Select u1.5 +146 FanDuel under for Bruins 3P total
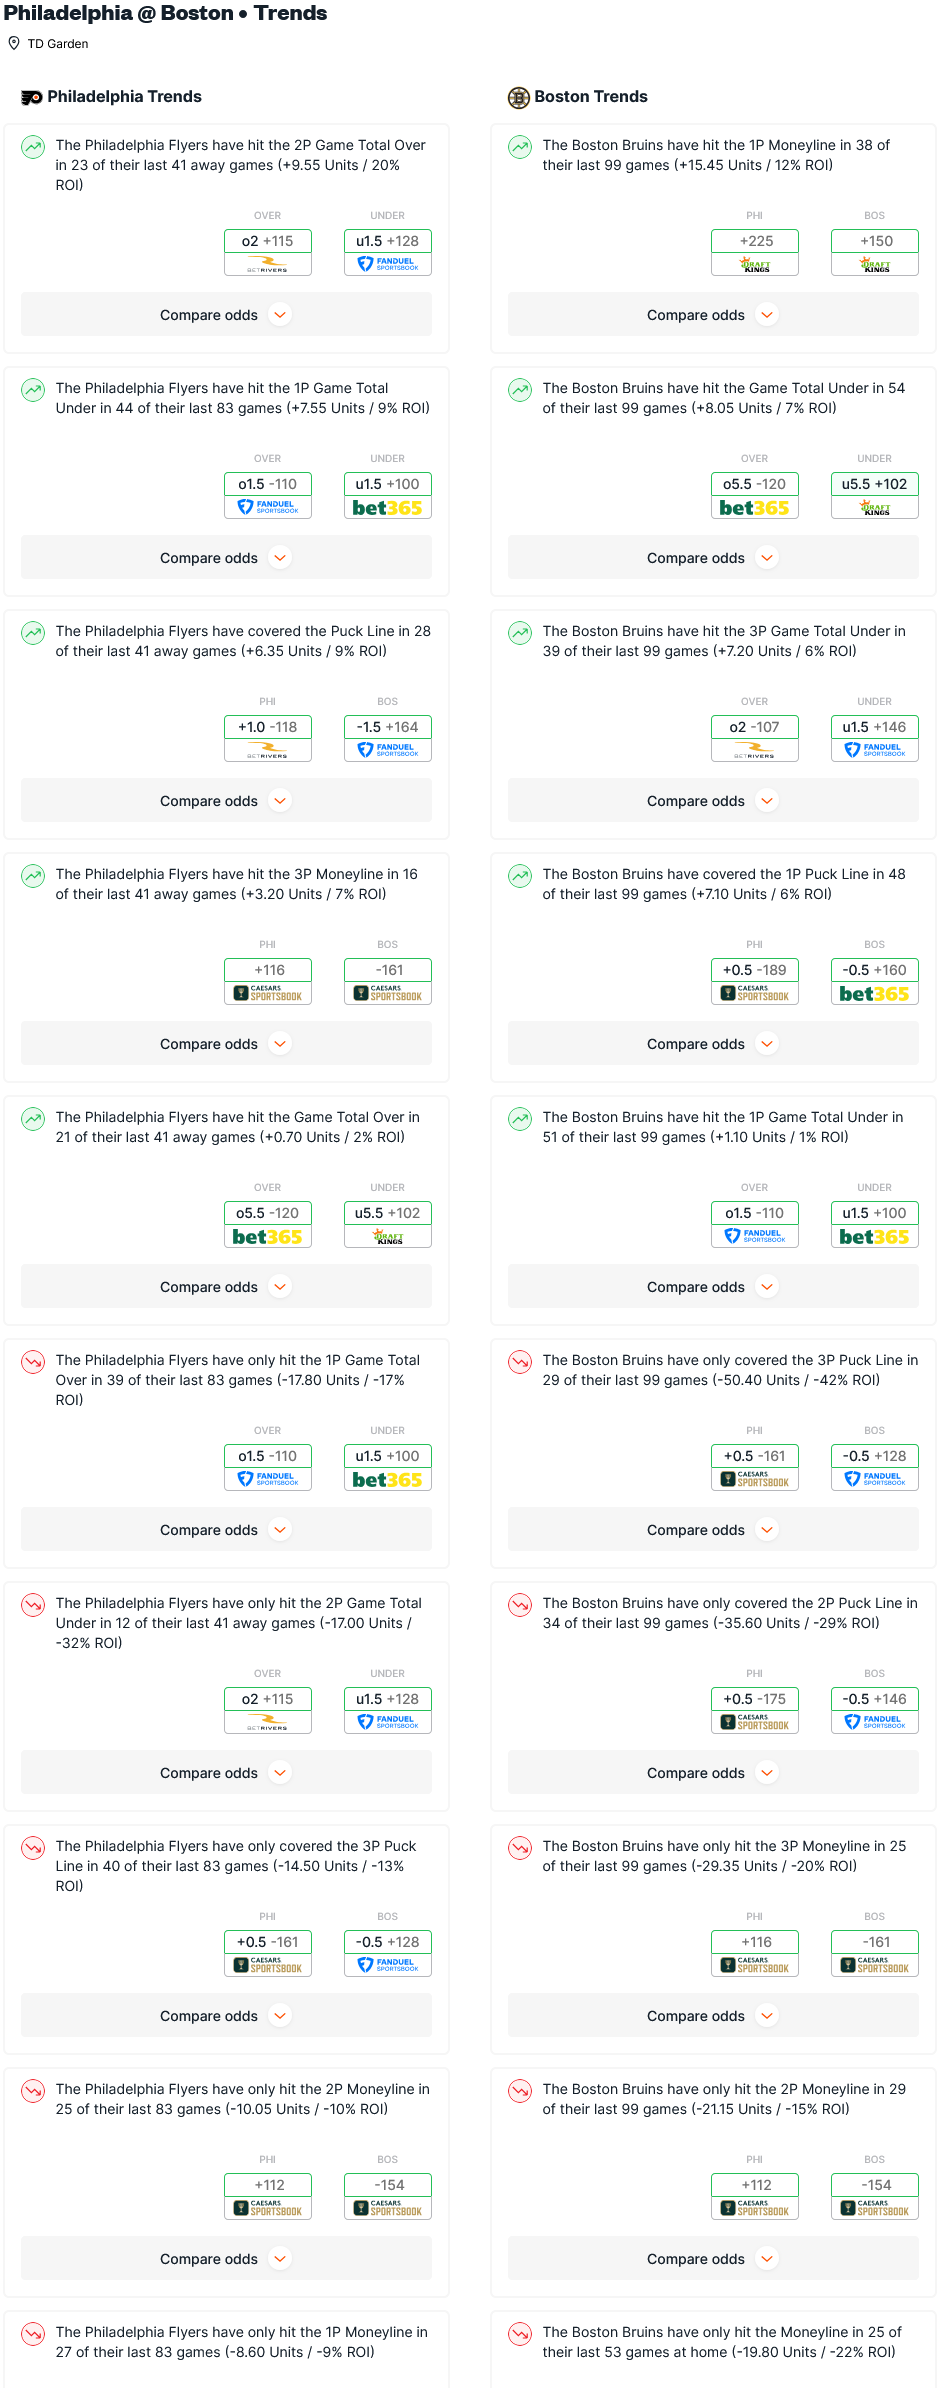 pyautogui.click(x=874, y=738)
